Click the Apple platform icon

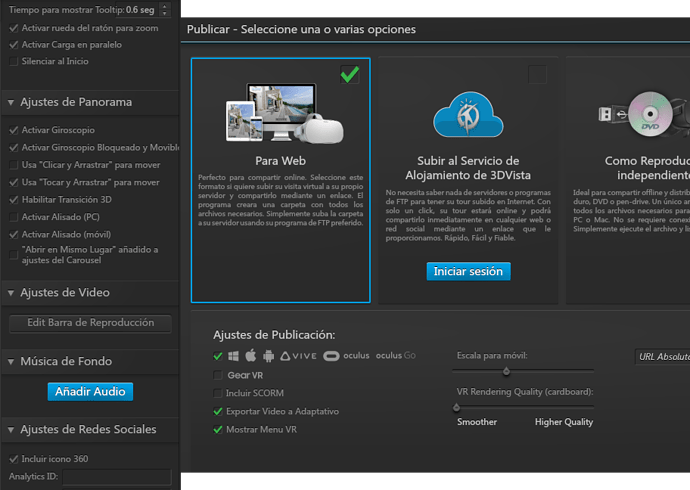click(251, 355)
